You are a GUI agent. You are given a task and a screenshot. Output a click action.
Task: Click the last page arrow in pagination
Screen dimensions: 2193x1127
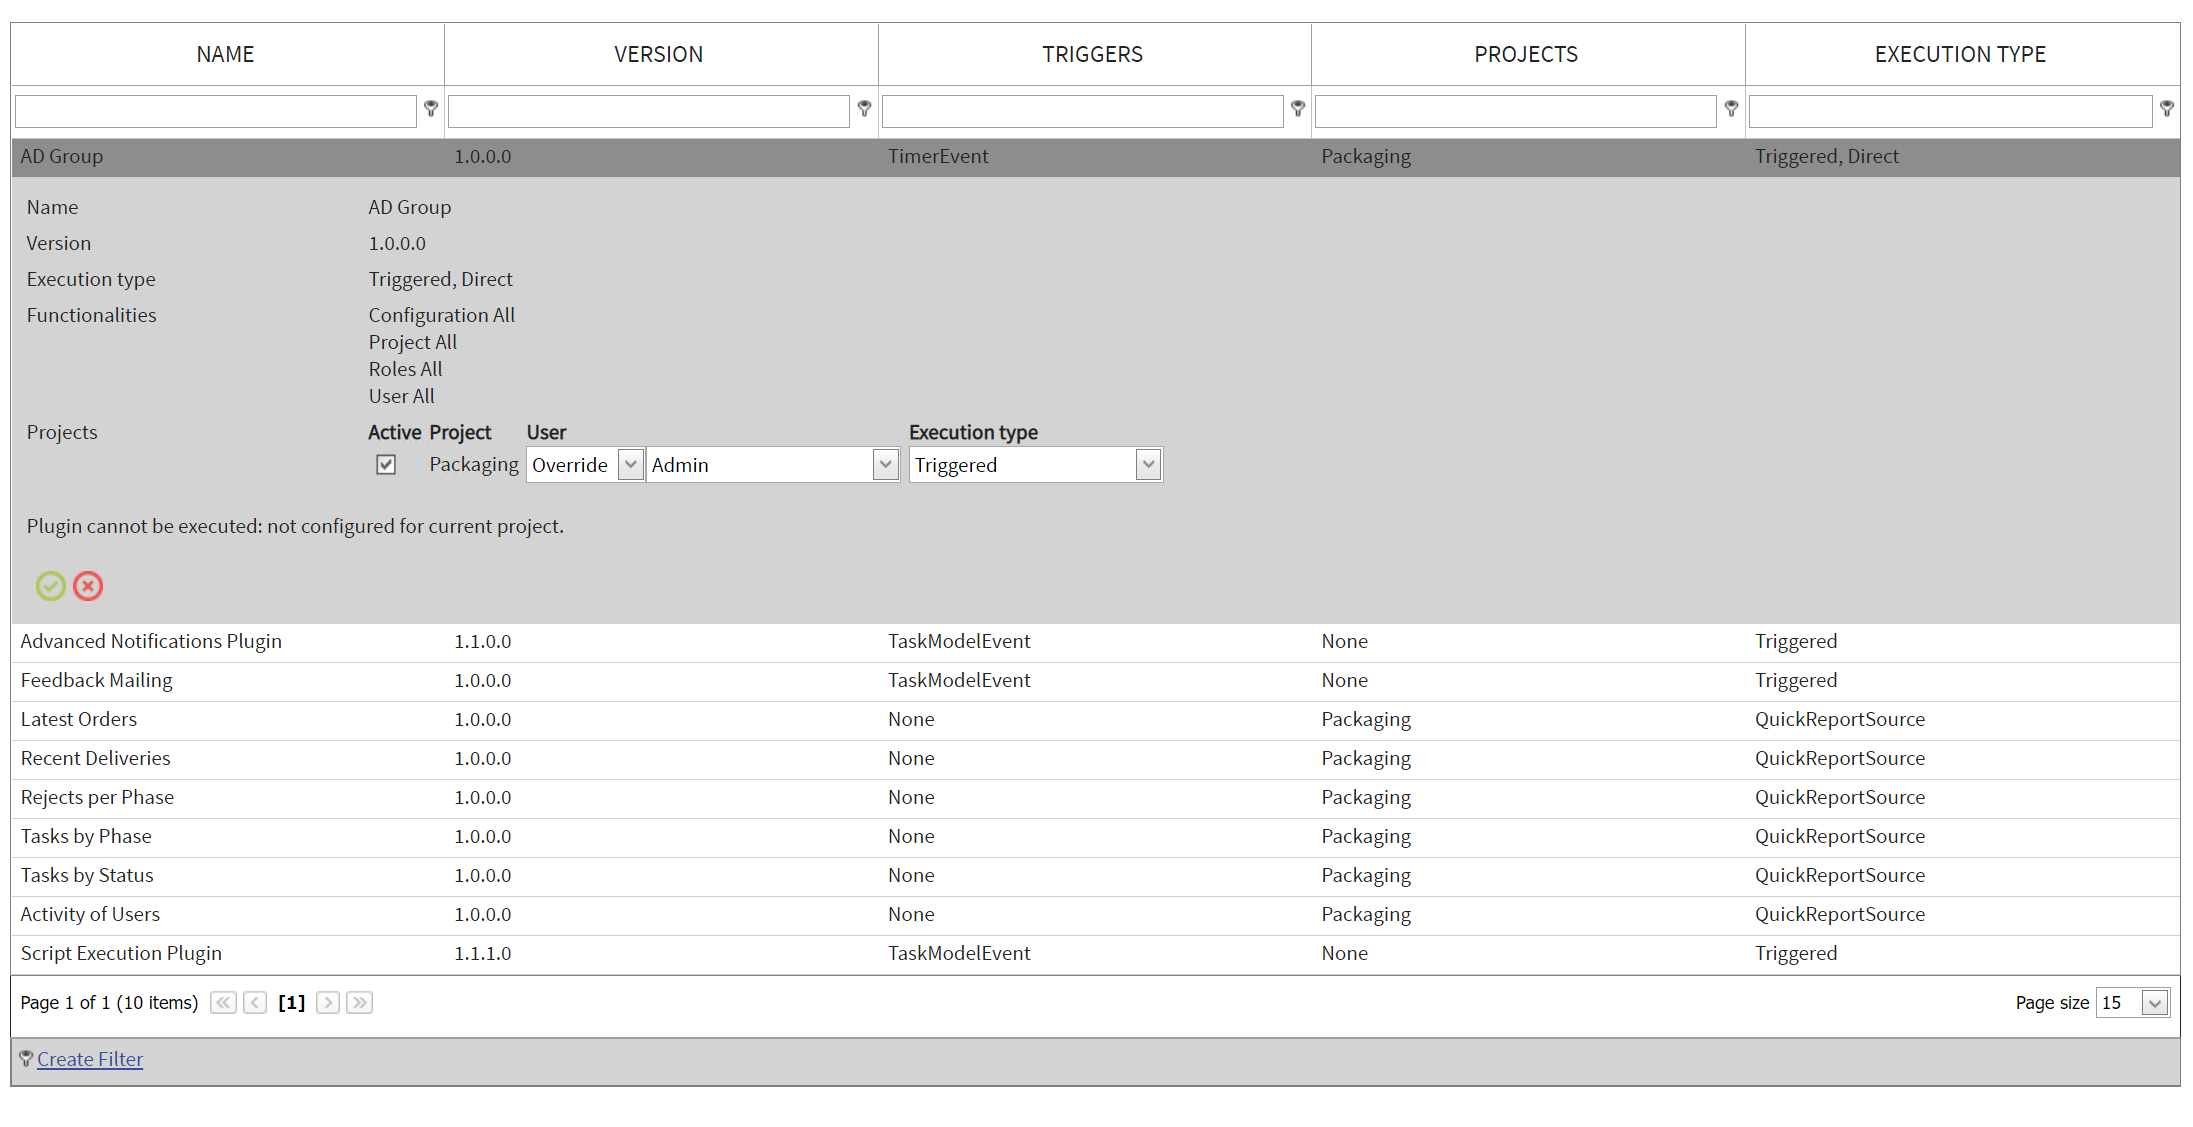click(359, 1002)
